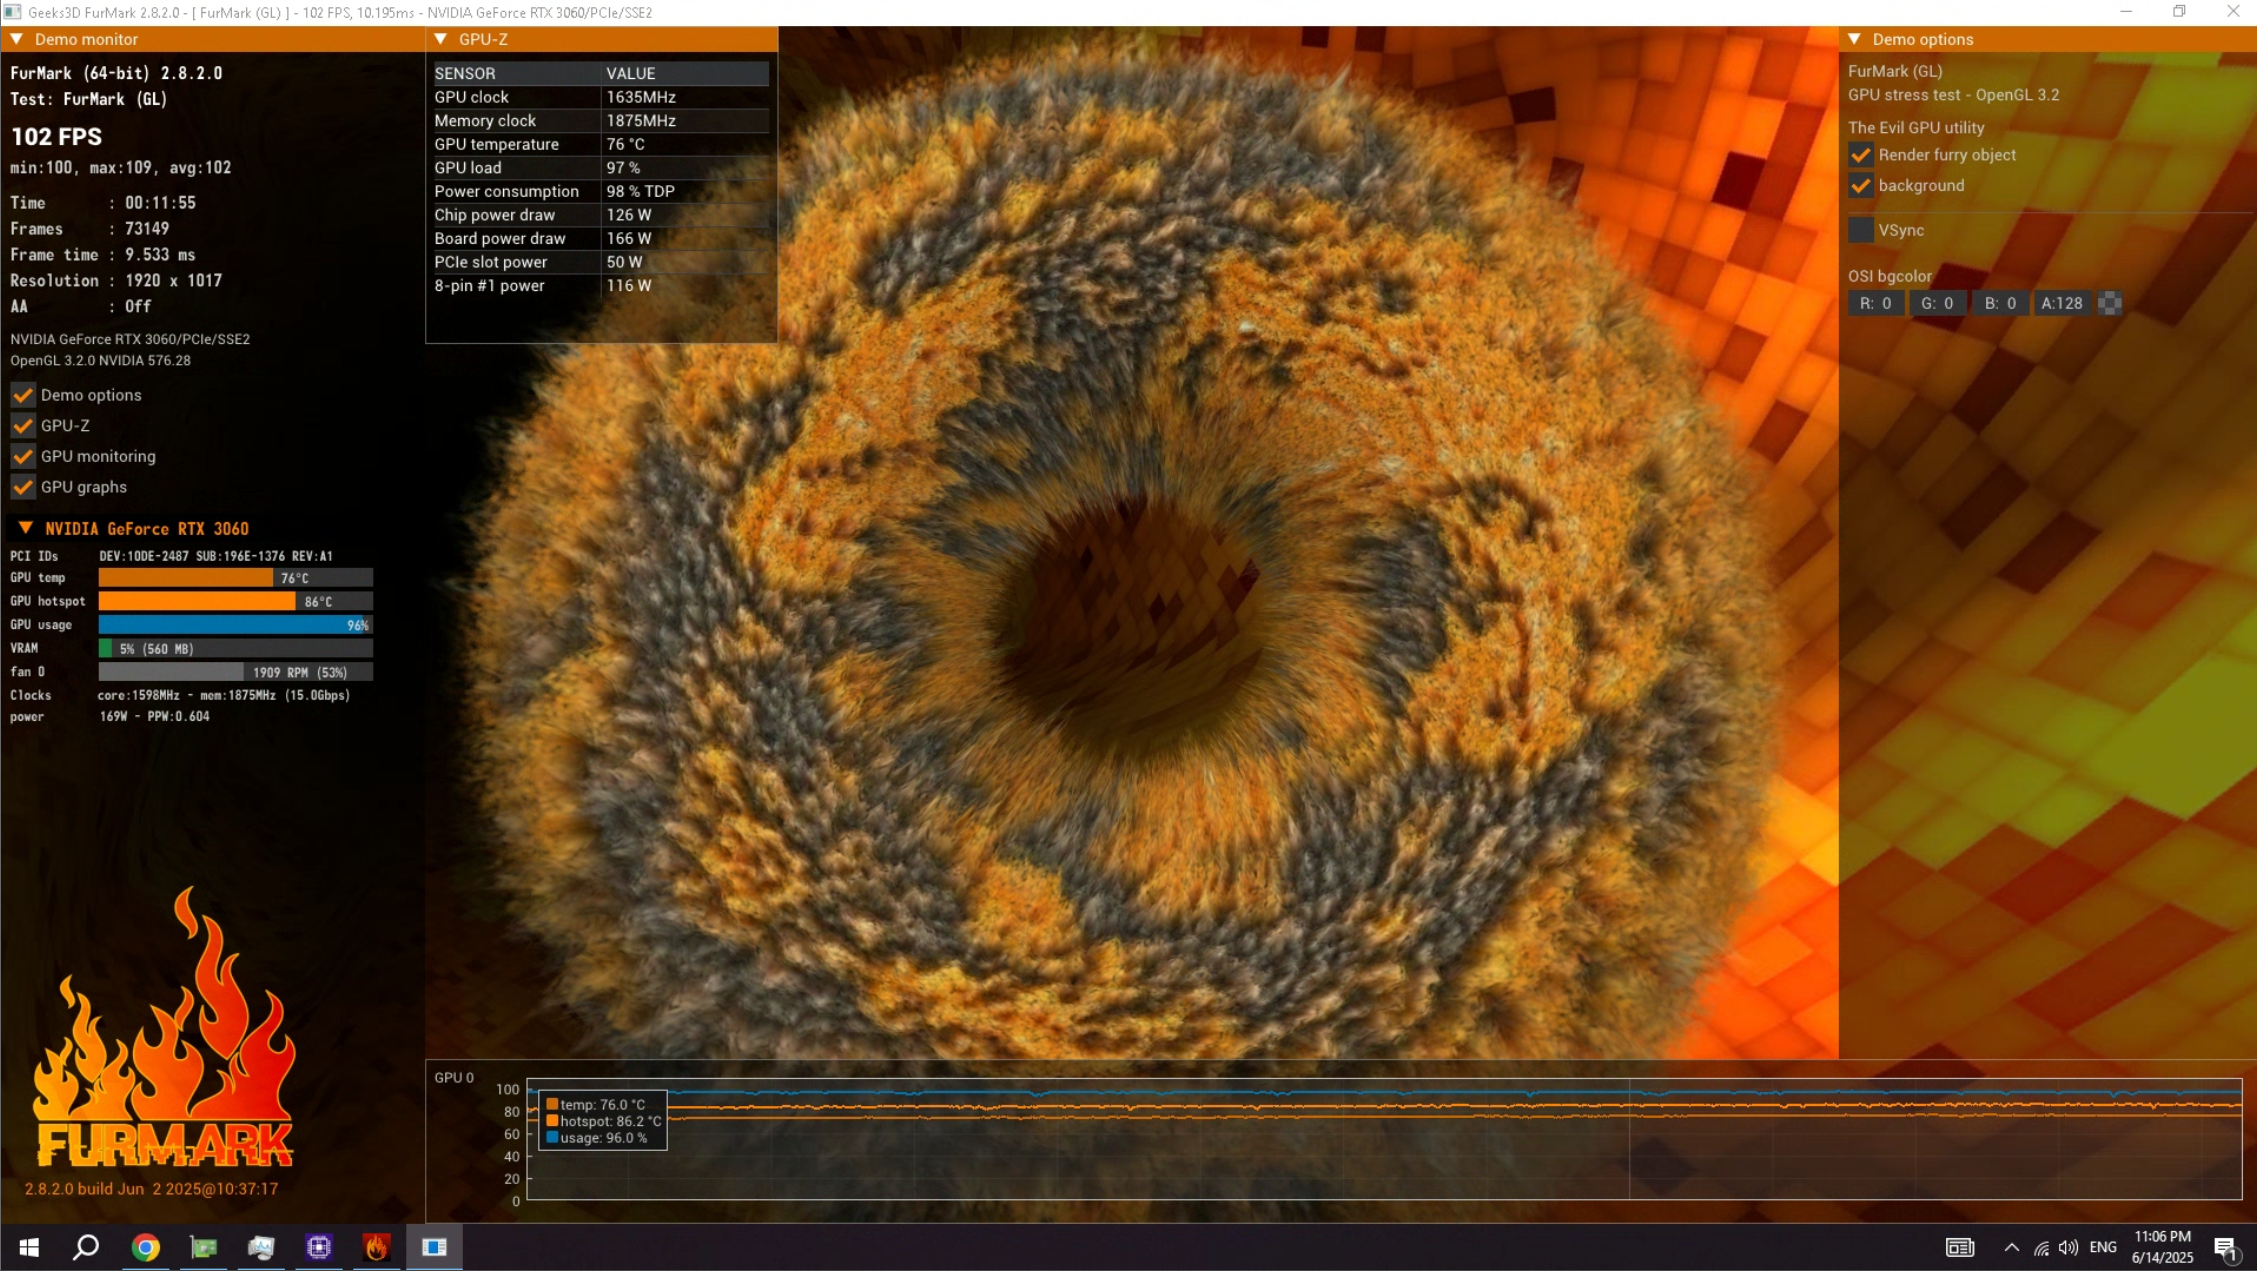
Task: Click the checkered alpha preview icon
Action: [2109, 303]
